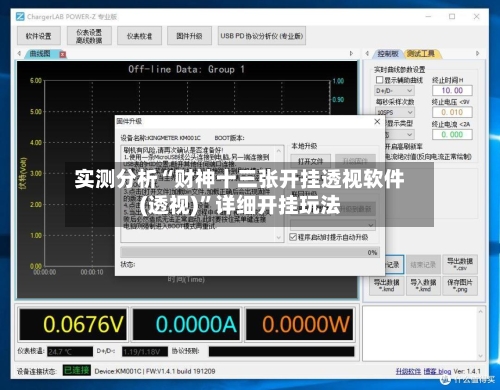The width and height of the screenshot is (500, 390).
Task: Click the 导入数据 *.kmd button
Action: [423, 286]
